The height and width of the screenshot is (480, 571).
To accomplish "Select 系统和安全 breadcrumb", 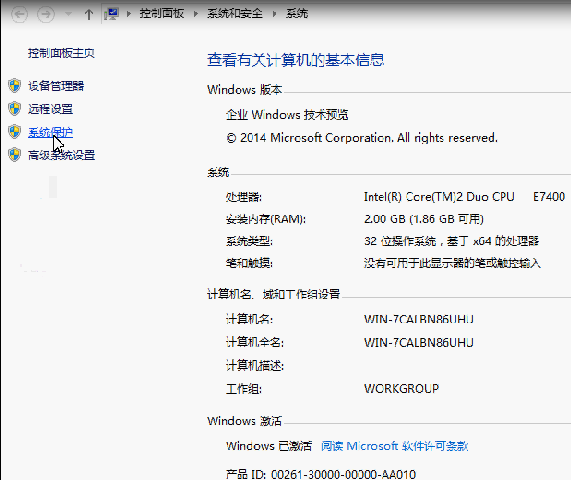I will coord(235,14).
